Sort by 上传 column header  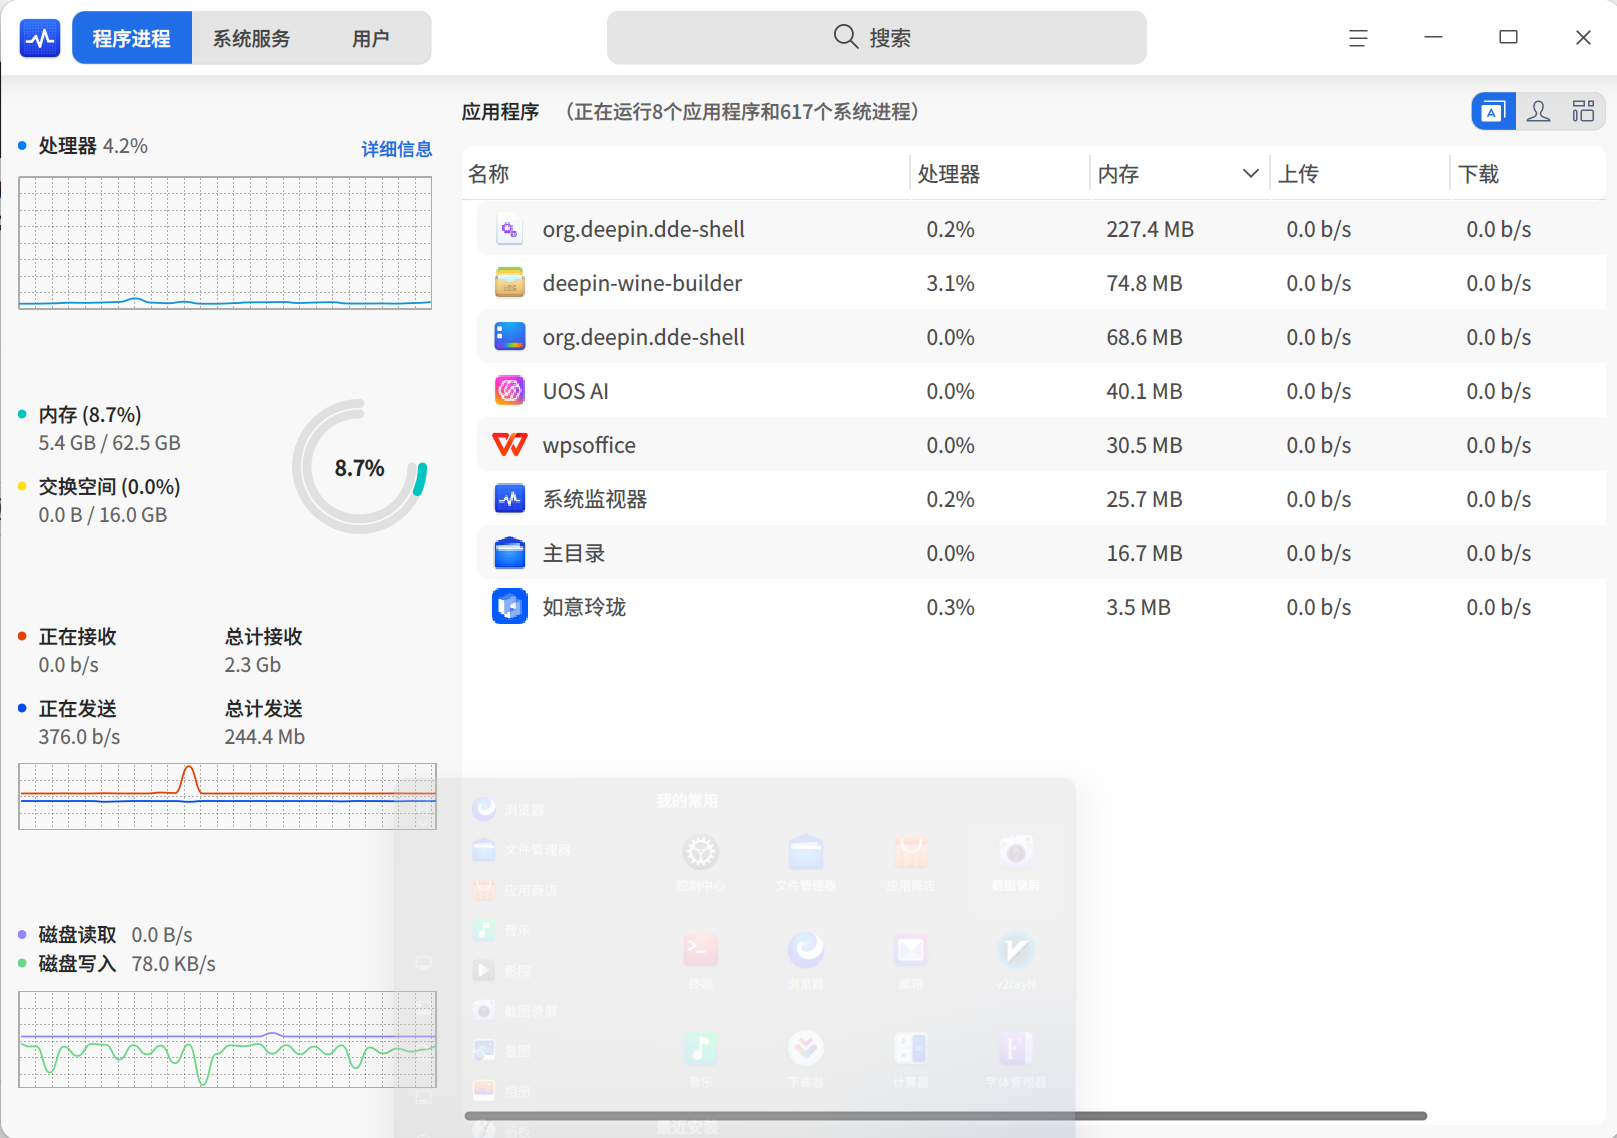point(1359,174)
